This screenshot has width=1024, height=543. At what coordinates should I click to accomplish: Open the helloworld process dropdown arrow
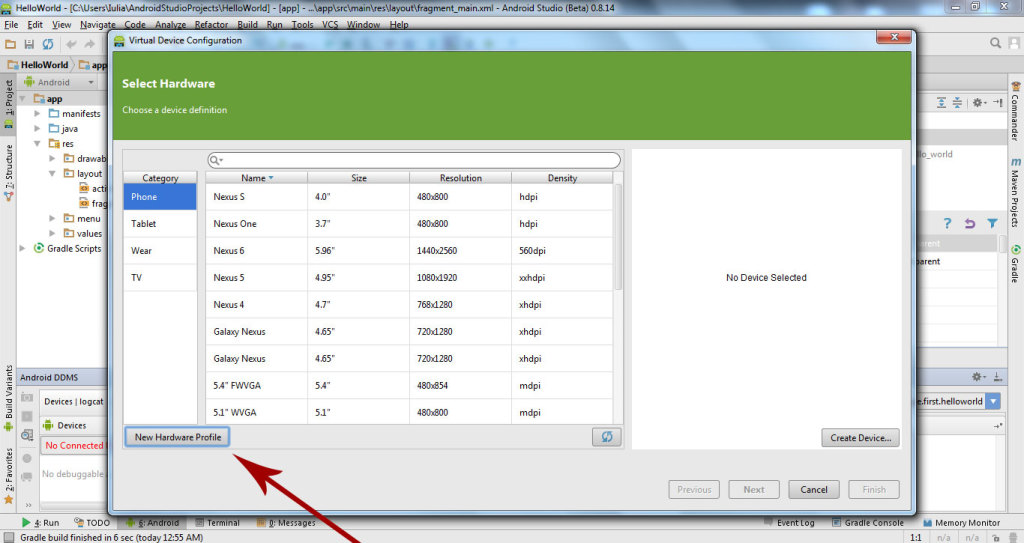pyautogui.click(x=993, y=401)
